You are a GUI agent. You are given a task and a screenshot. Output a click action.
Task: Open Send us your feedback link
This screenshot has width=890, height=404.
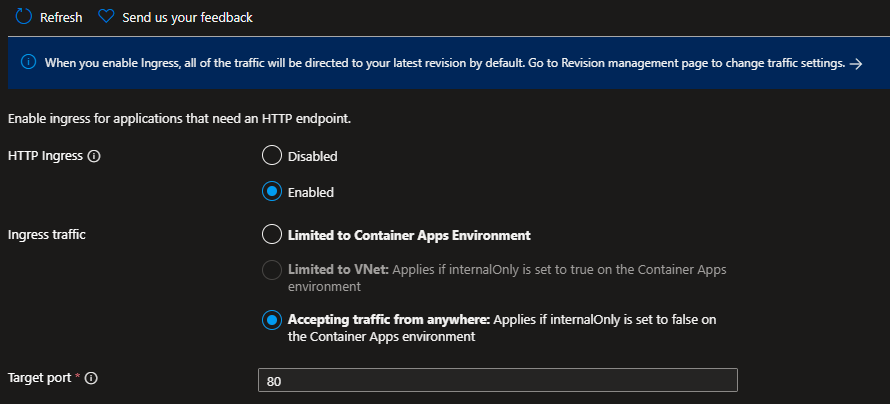click(187, 18)
